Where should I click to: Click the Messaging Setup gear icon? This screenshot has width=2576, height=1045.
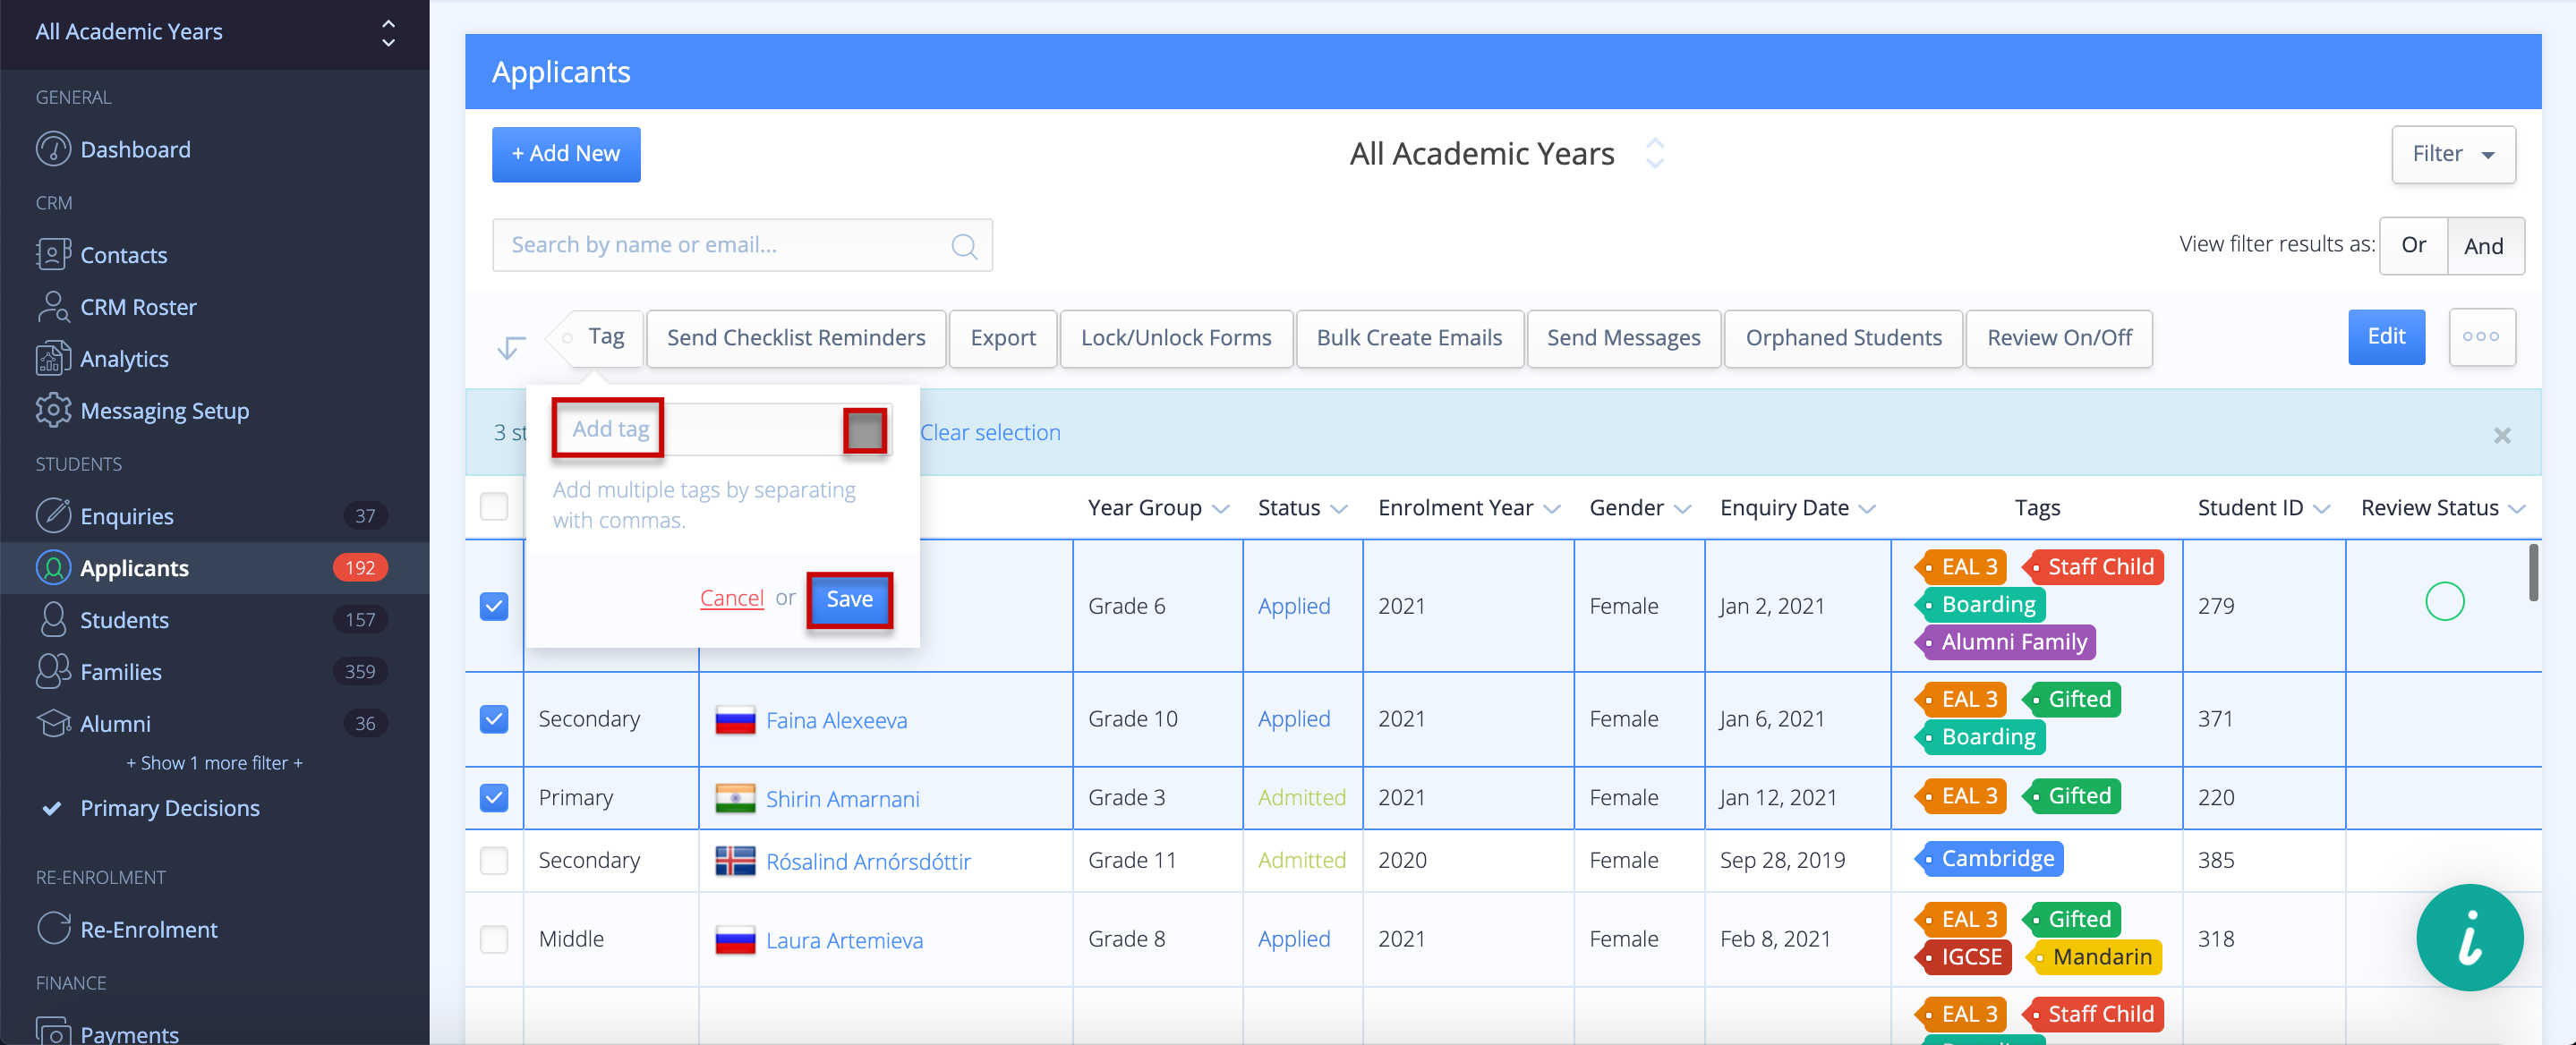(53, 411)
